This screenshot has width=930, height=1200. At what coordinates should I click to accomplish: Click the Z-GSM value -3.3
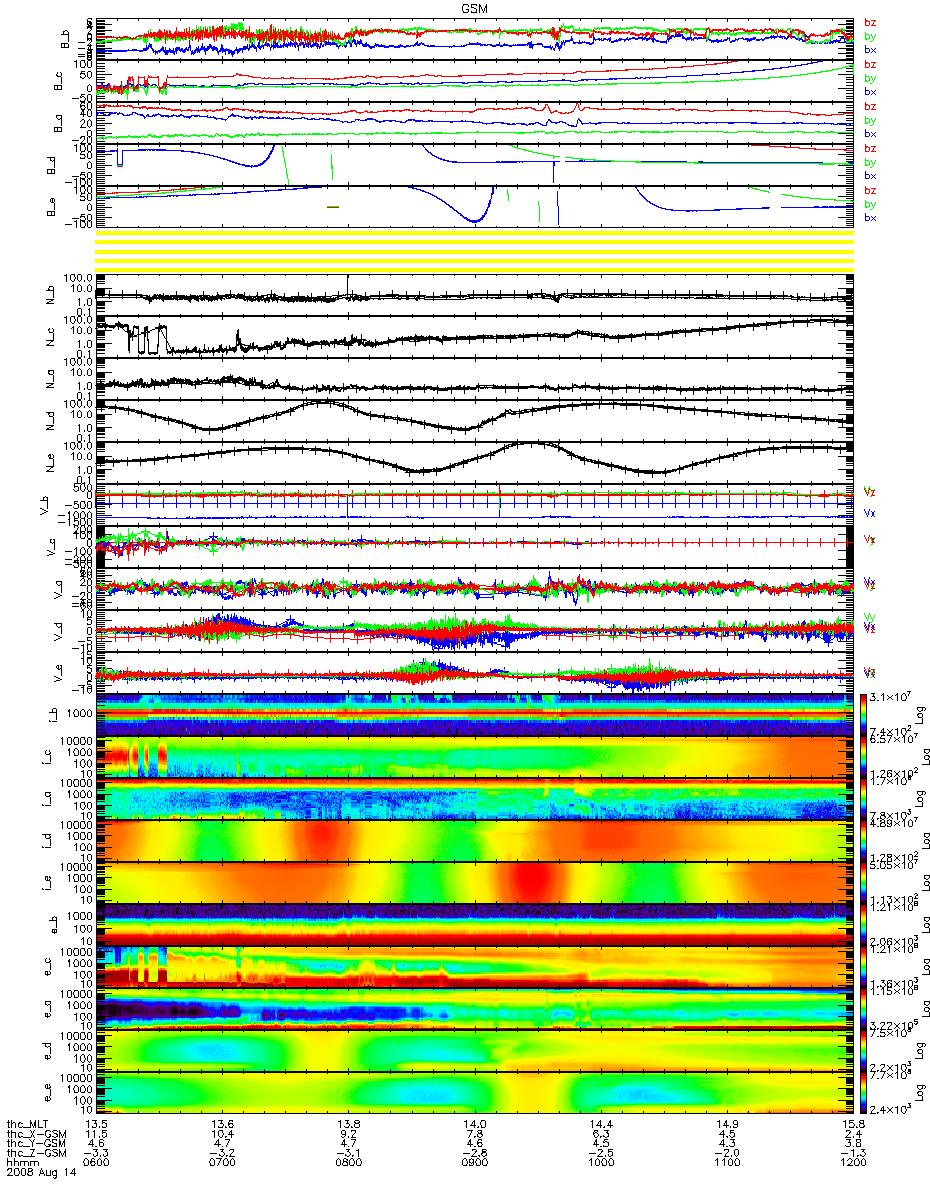pos(97,1152)
